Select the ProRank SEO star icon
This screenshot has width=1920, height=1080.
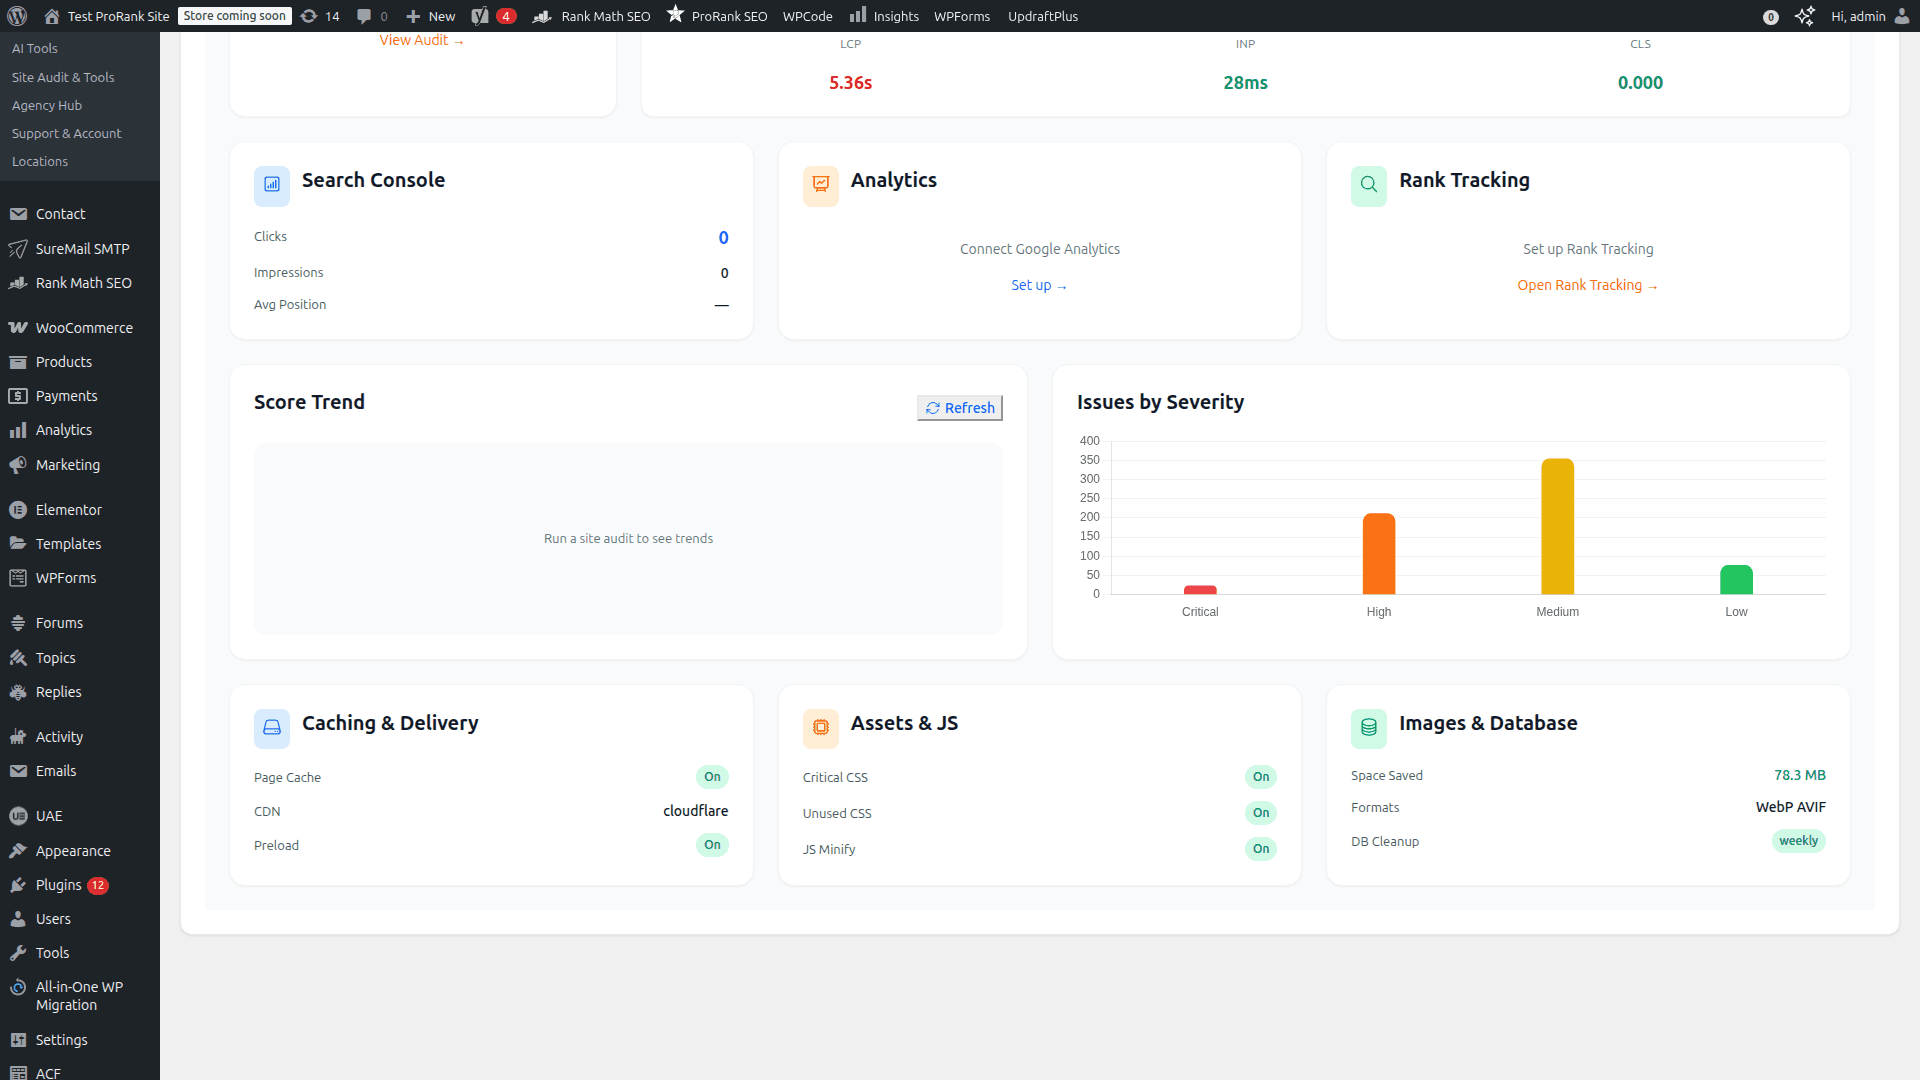pos(675,16)
